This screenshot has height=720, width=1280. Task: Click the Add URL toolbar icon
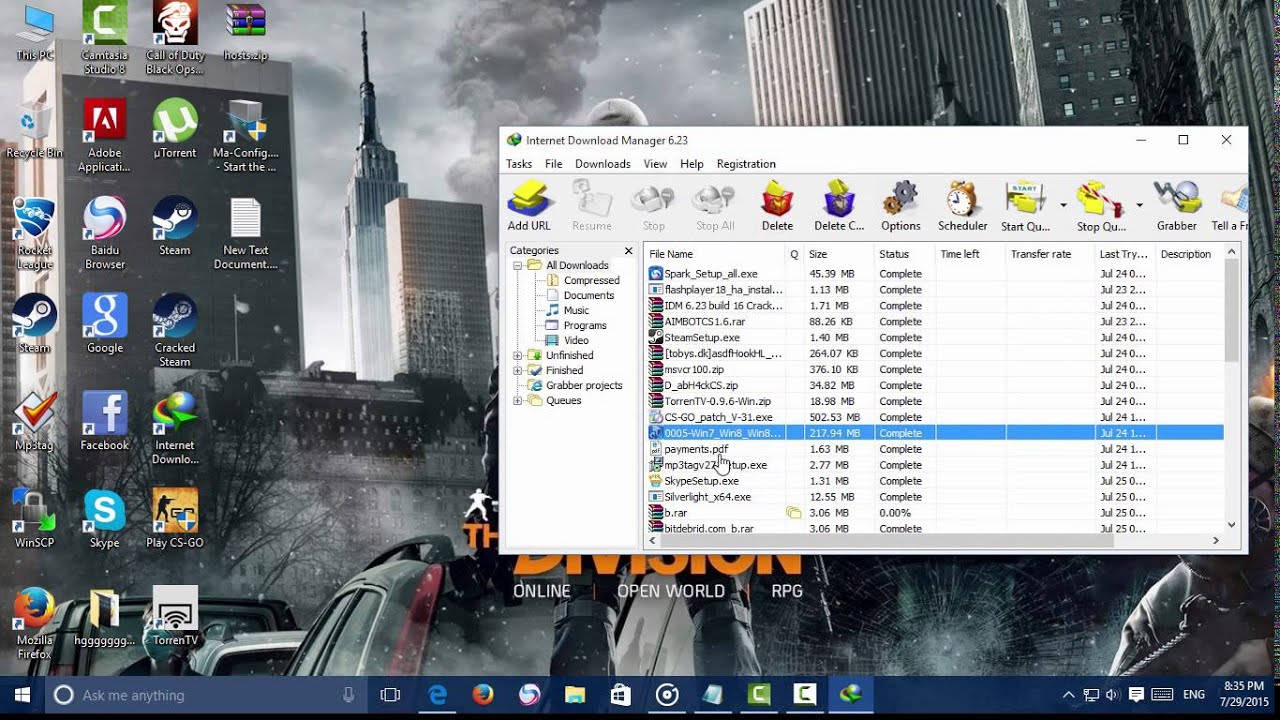[529, 206]
